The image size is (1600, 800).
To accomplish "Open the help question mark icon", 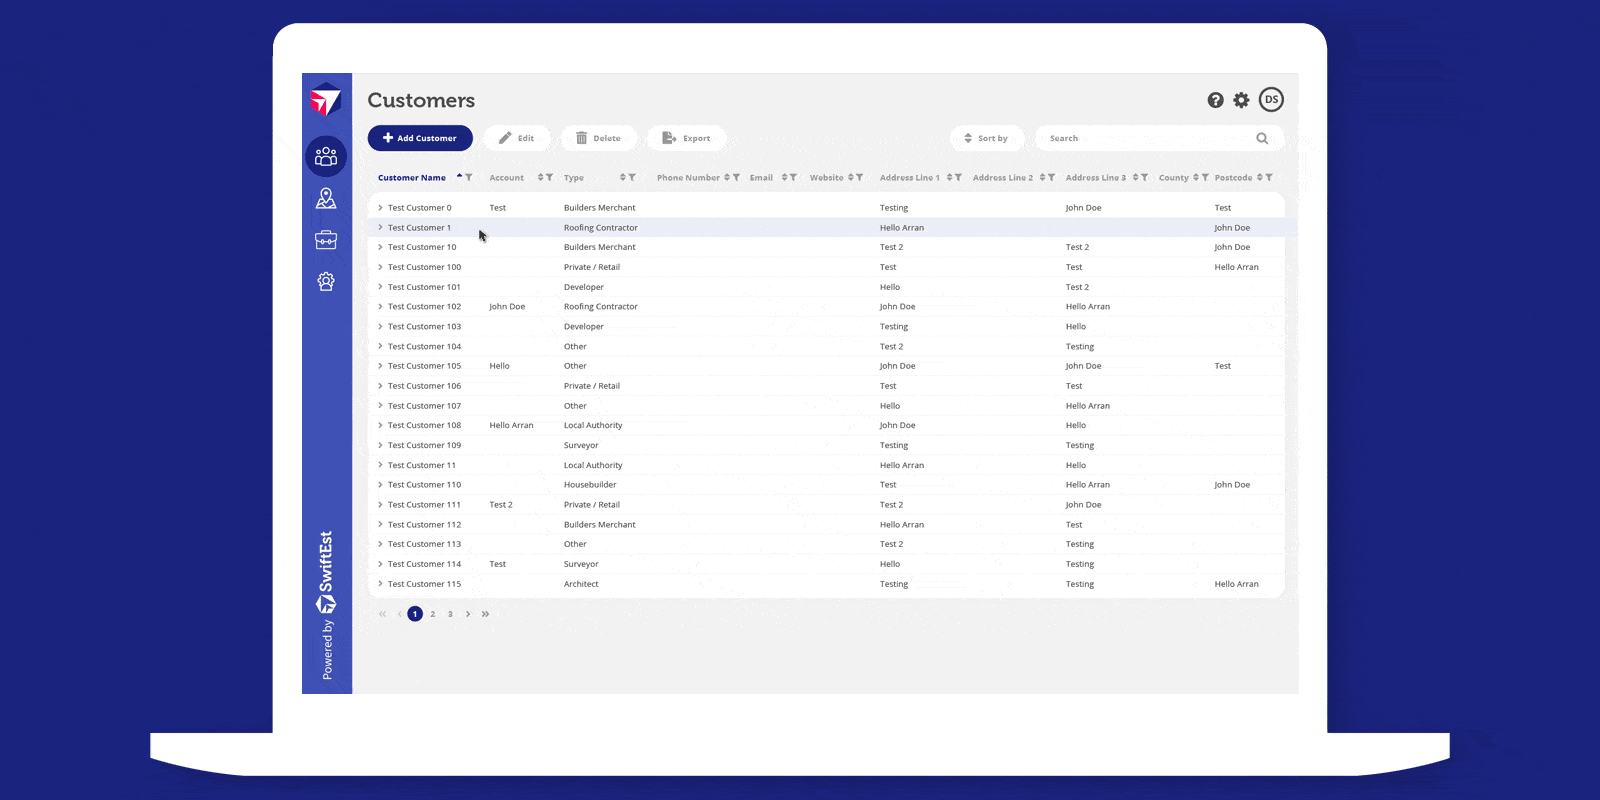I will pyautogui.click(x=1215, y=100).
